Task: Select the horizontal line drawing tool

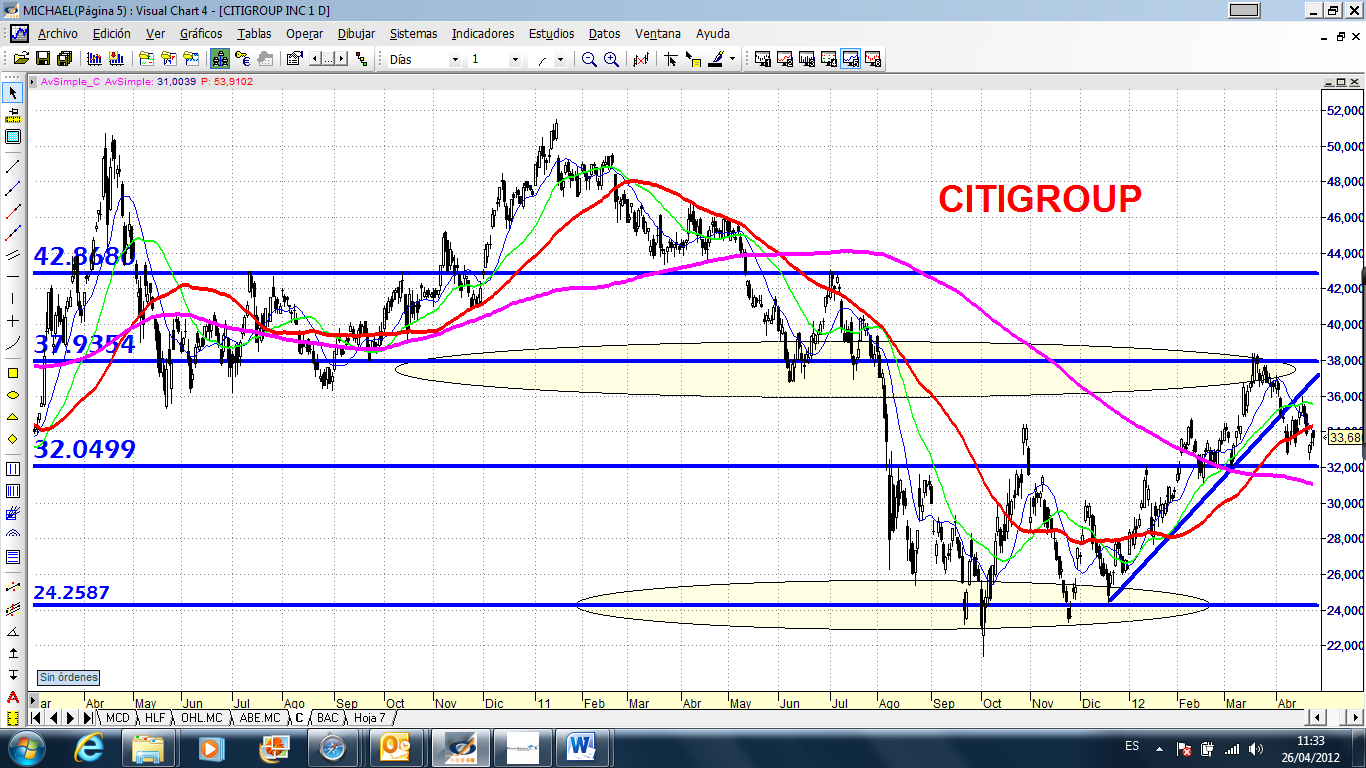Action: 13,276
